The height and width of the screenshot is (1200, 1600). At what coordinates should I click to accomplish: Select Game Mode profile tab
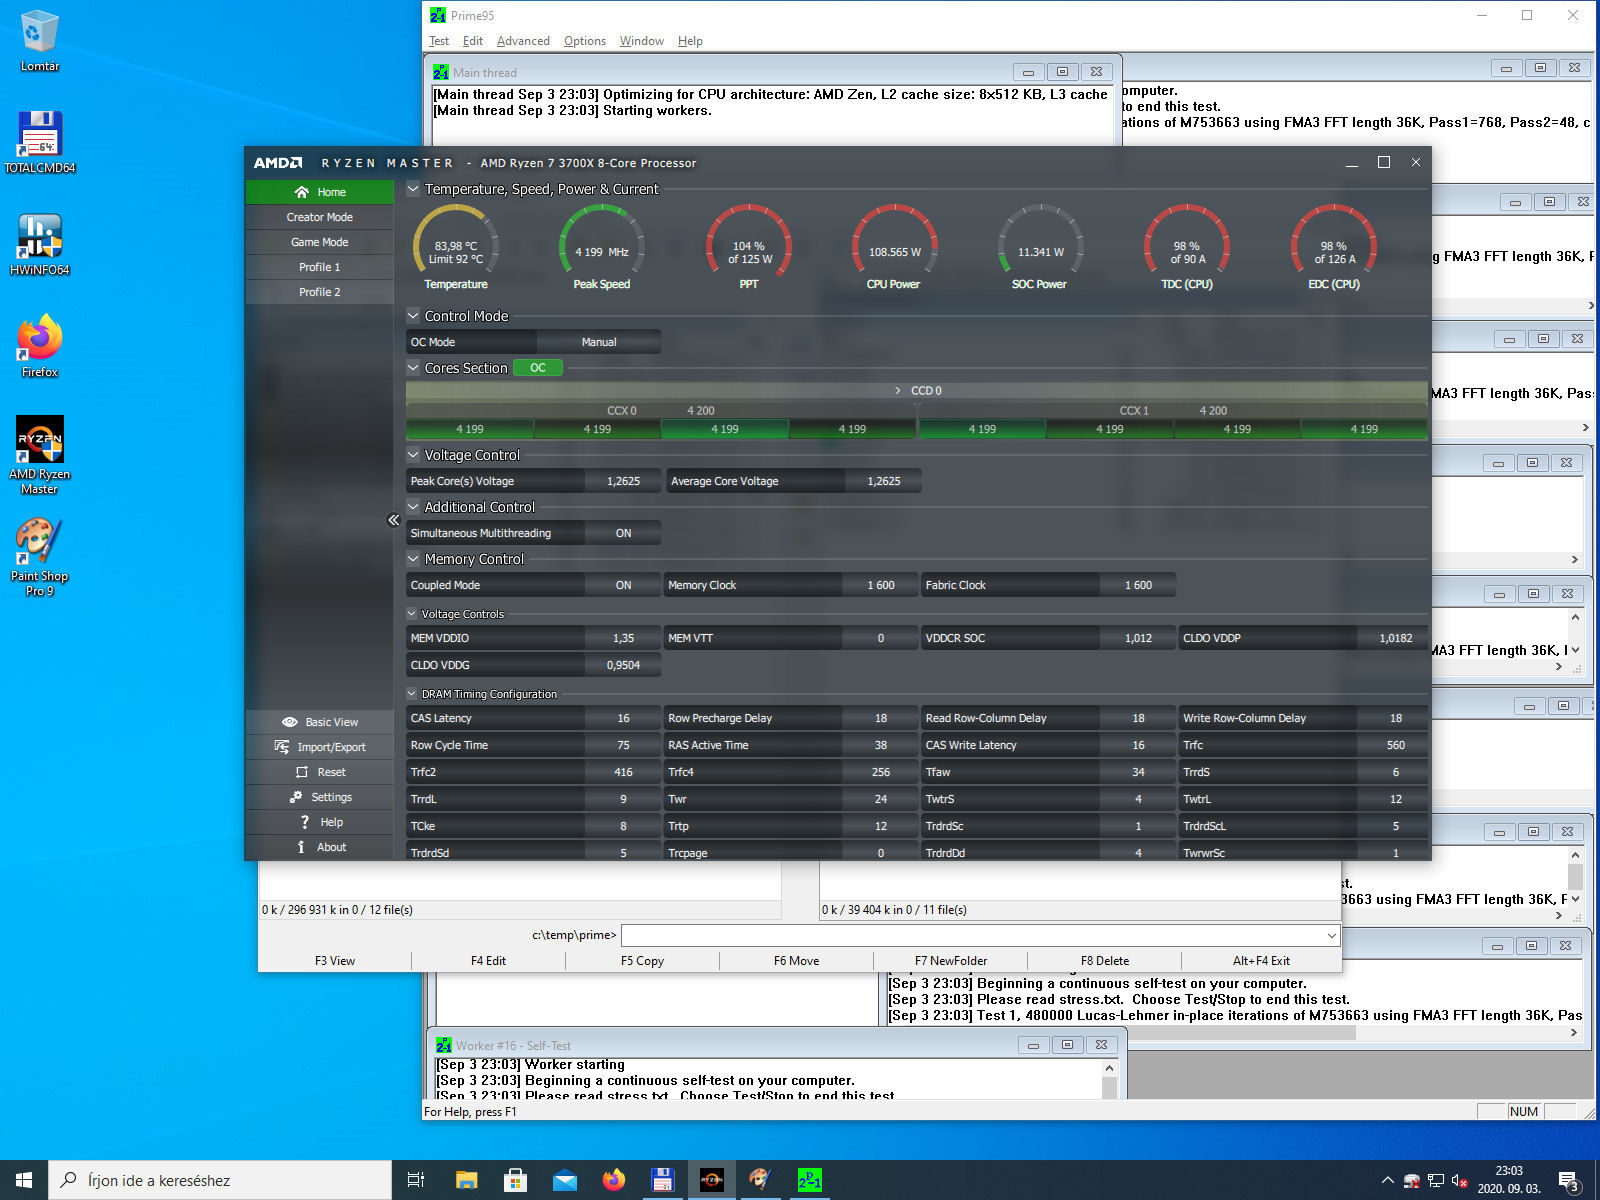pos(320,242)
